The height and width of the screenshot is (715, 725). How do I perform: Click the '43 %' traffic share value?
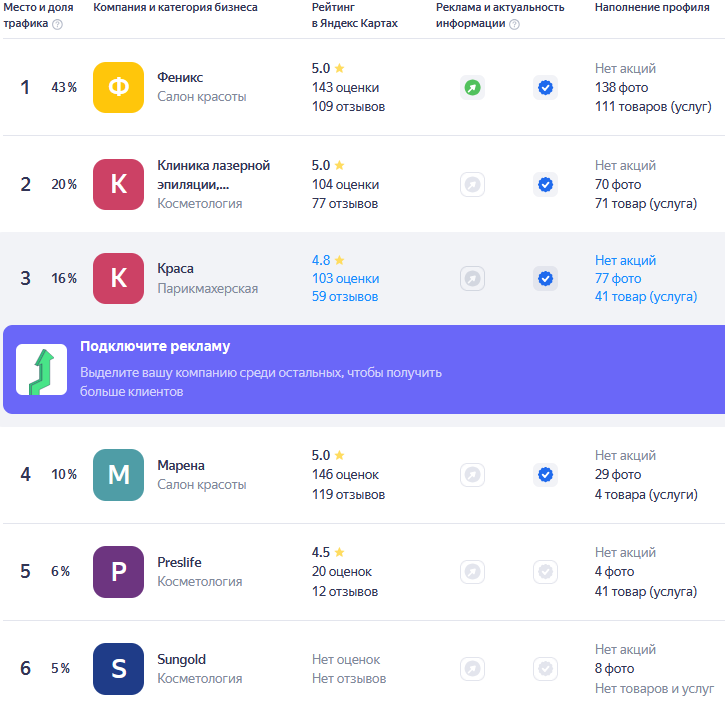tap(64, 87)
